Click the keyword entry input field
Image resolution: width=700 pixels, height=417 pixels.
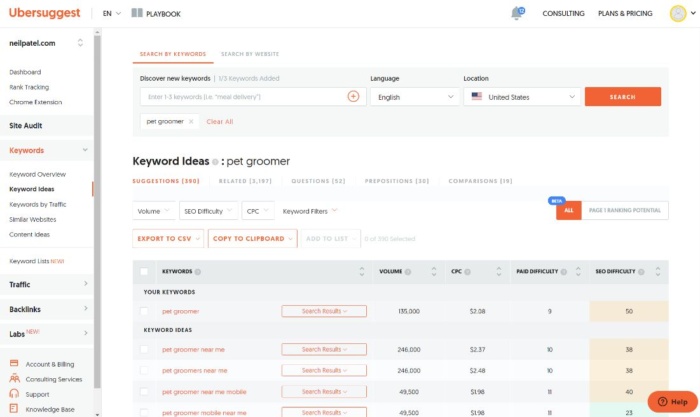click(245, 97)
